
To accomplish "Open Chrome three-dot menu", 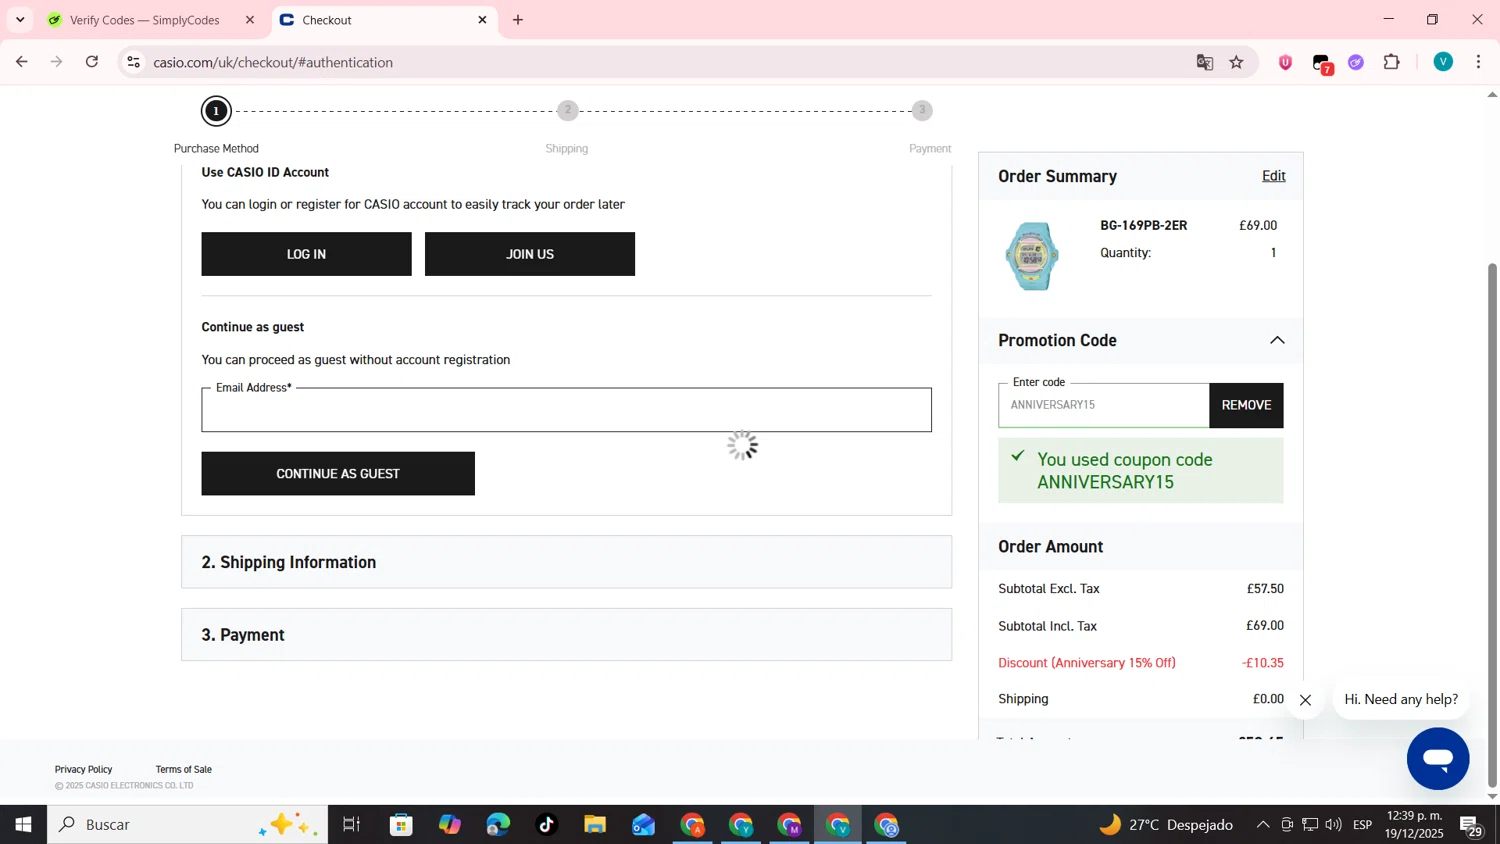I will click(x=1479, y=62).
